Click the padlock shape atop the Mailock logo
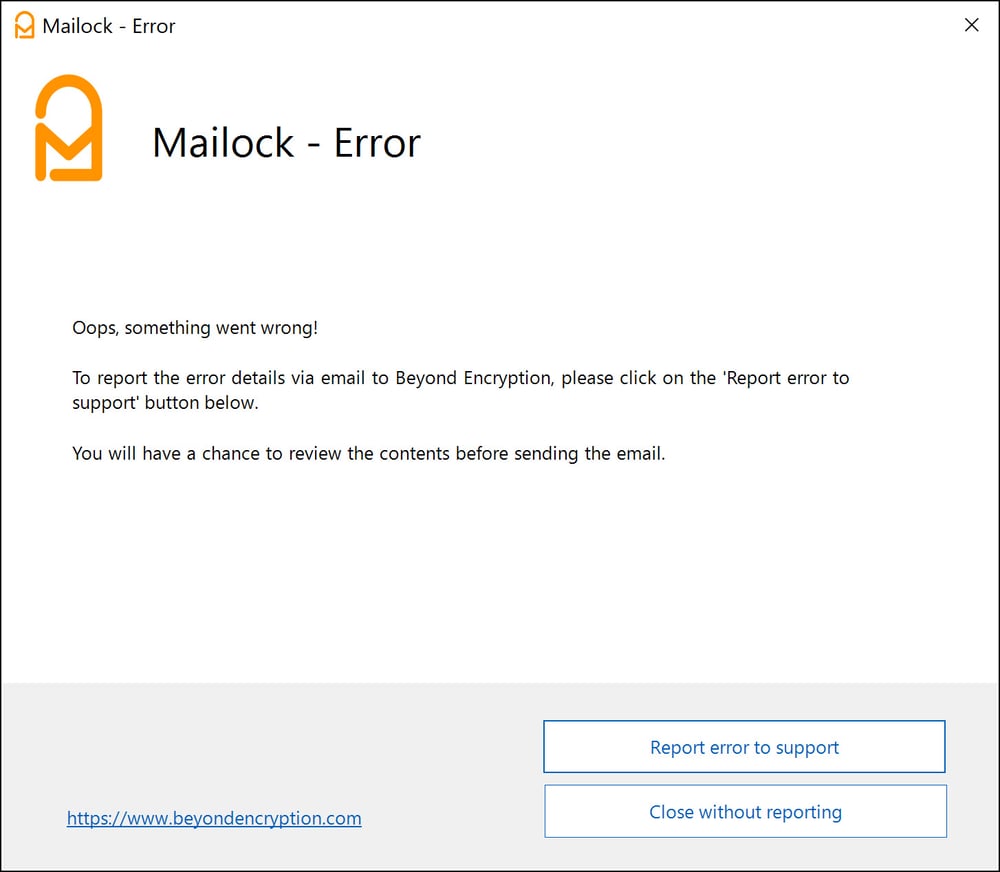Screen dimensions: 1000x872 click(x=68, y=95)
